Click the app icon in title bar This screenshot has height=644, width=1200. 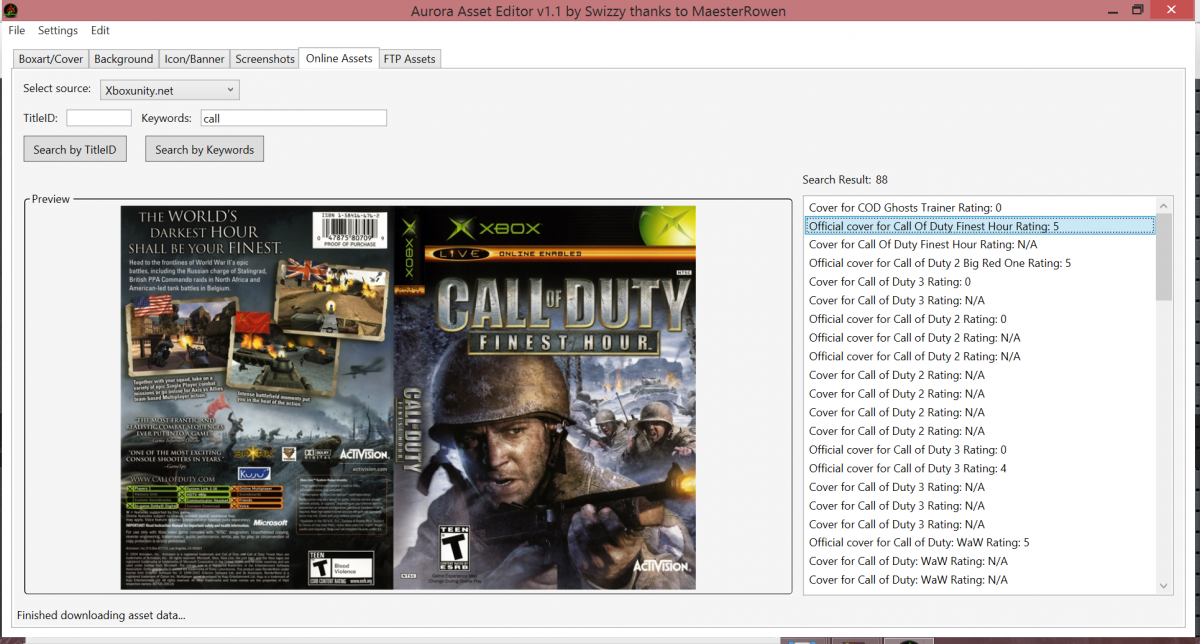[9, 11]
